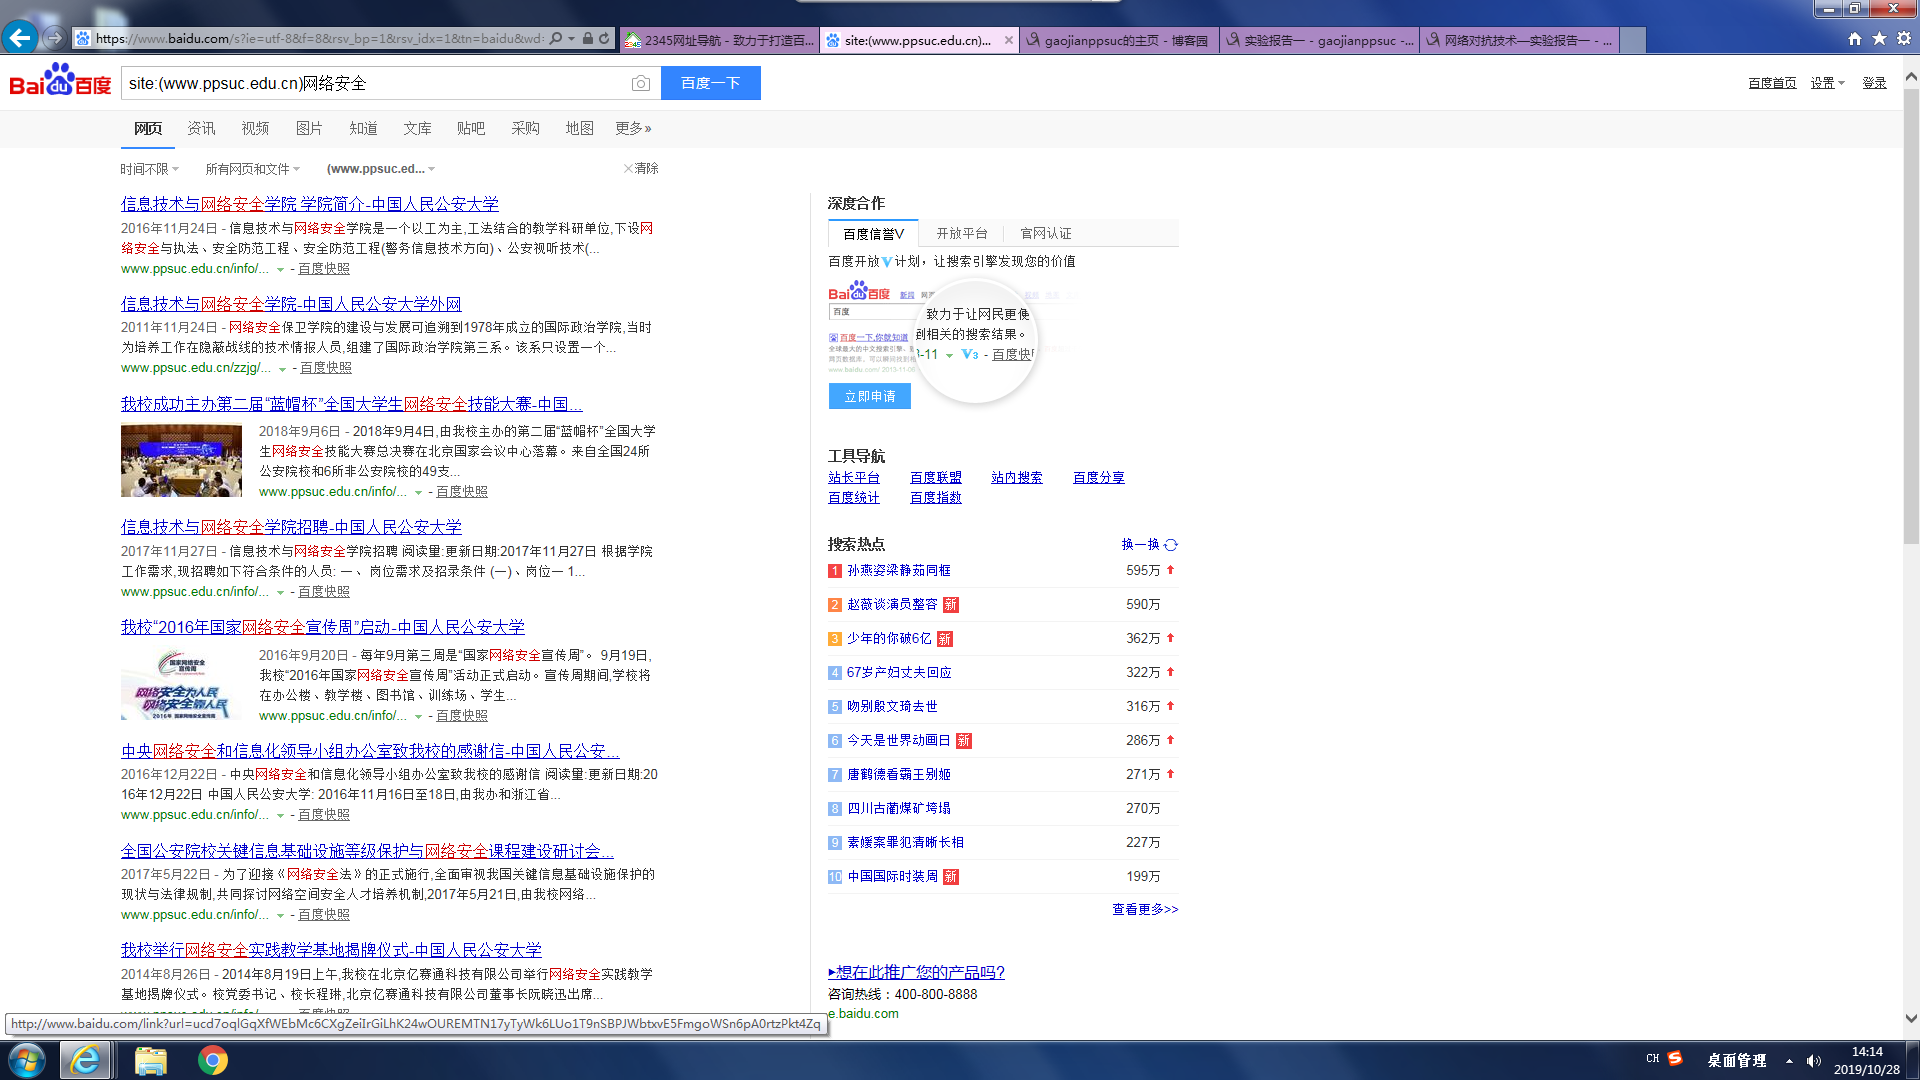Image resolution: width=1920 pixels, height=1080 pixels.
Task: Open the Windows Start button
Action: click(x=27, y=1060)
